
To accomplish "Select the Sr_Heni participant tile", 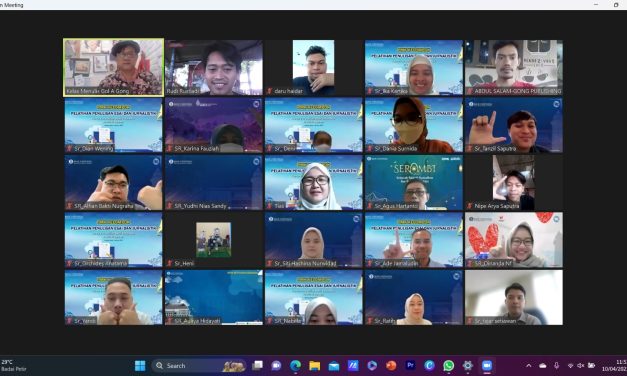I will pyautogui.click(x=214, y=240).
